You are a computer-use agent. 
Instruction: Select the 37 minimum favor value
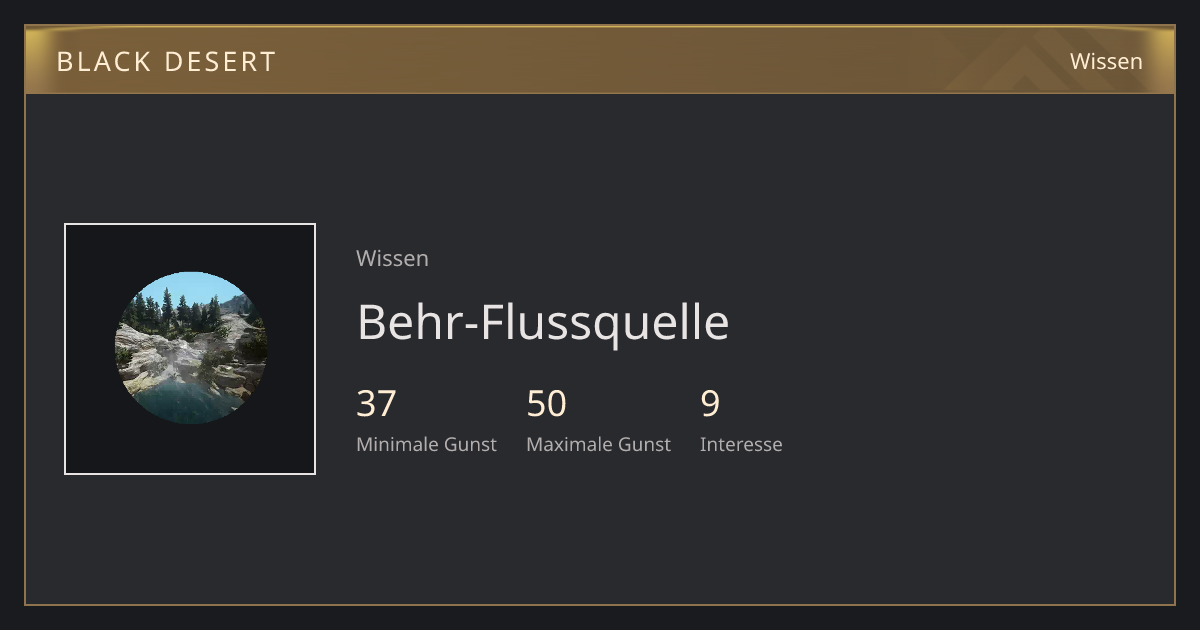[x=376, y=403]
